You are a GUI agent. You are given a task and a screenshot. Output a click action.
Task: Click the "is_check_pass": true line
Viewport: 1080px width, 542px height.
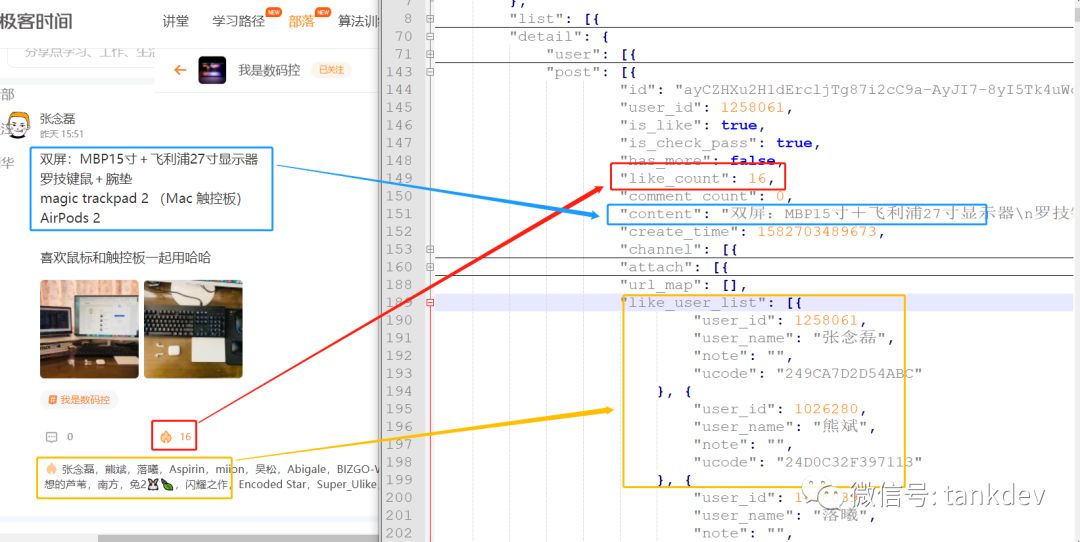[x=720, y=143]
